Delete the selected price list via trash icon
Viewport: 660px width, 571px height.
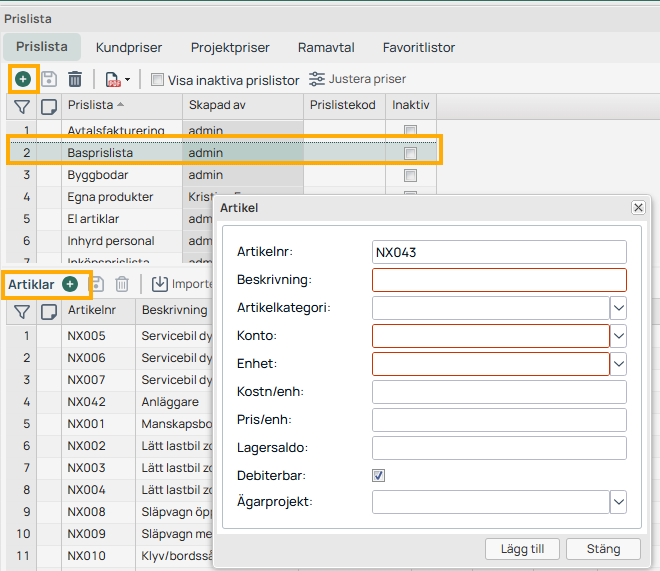pos(75,79)
